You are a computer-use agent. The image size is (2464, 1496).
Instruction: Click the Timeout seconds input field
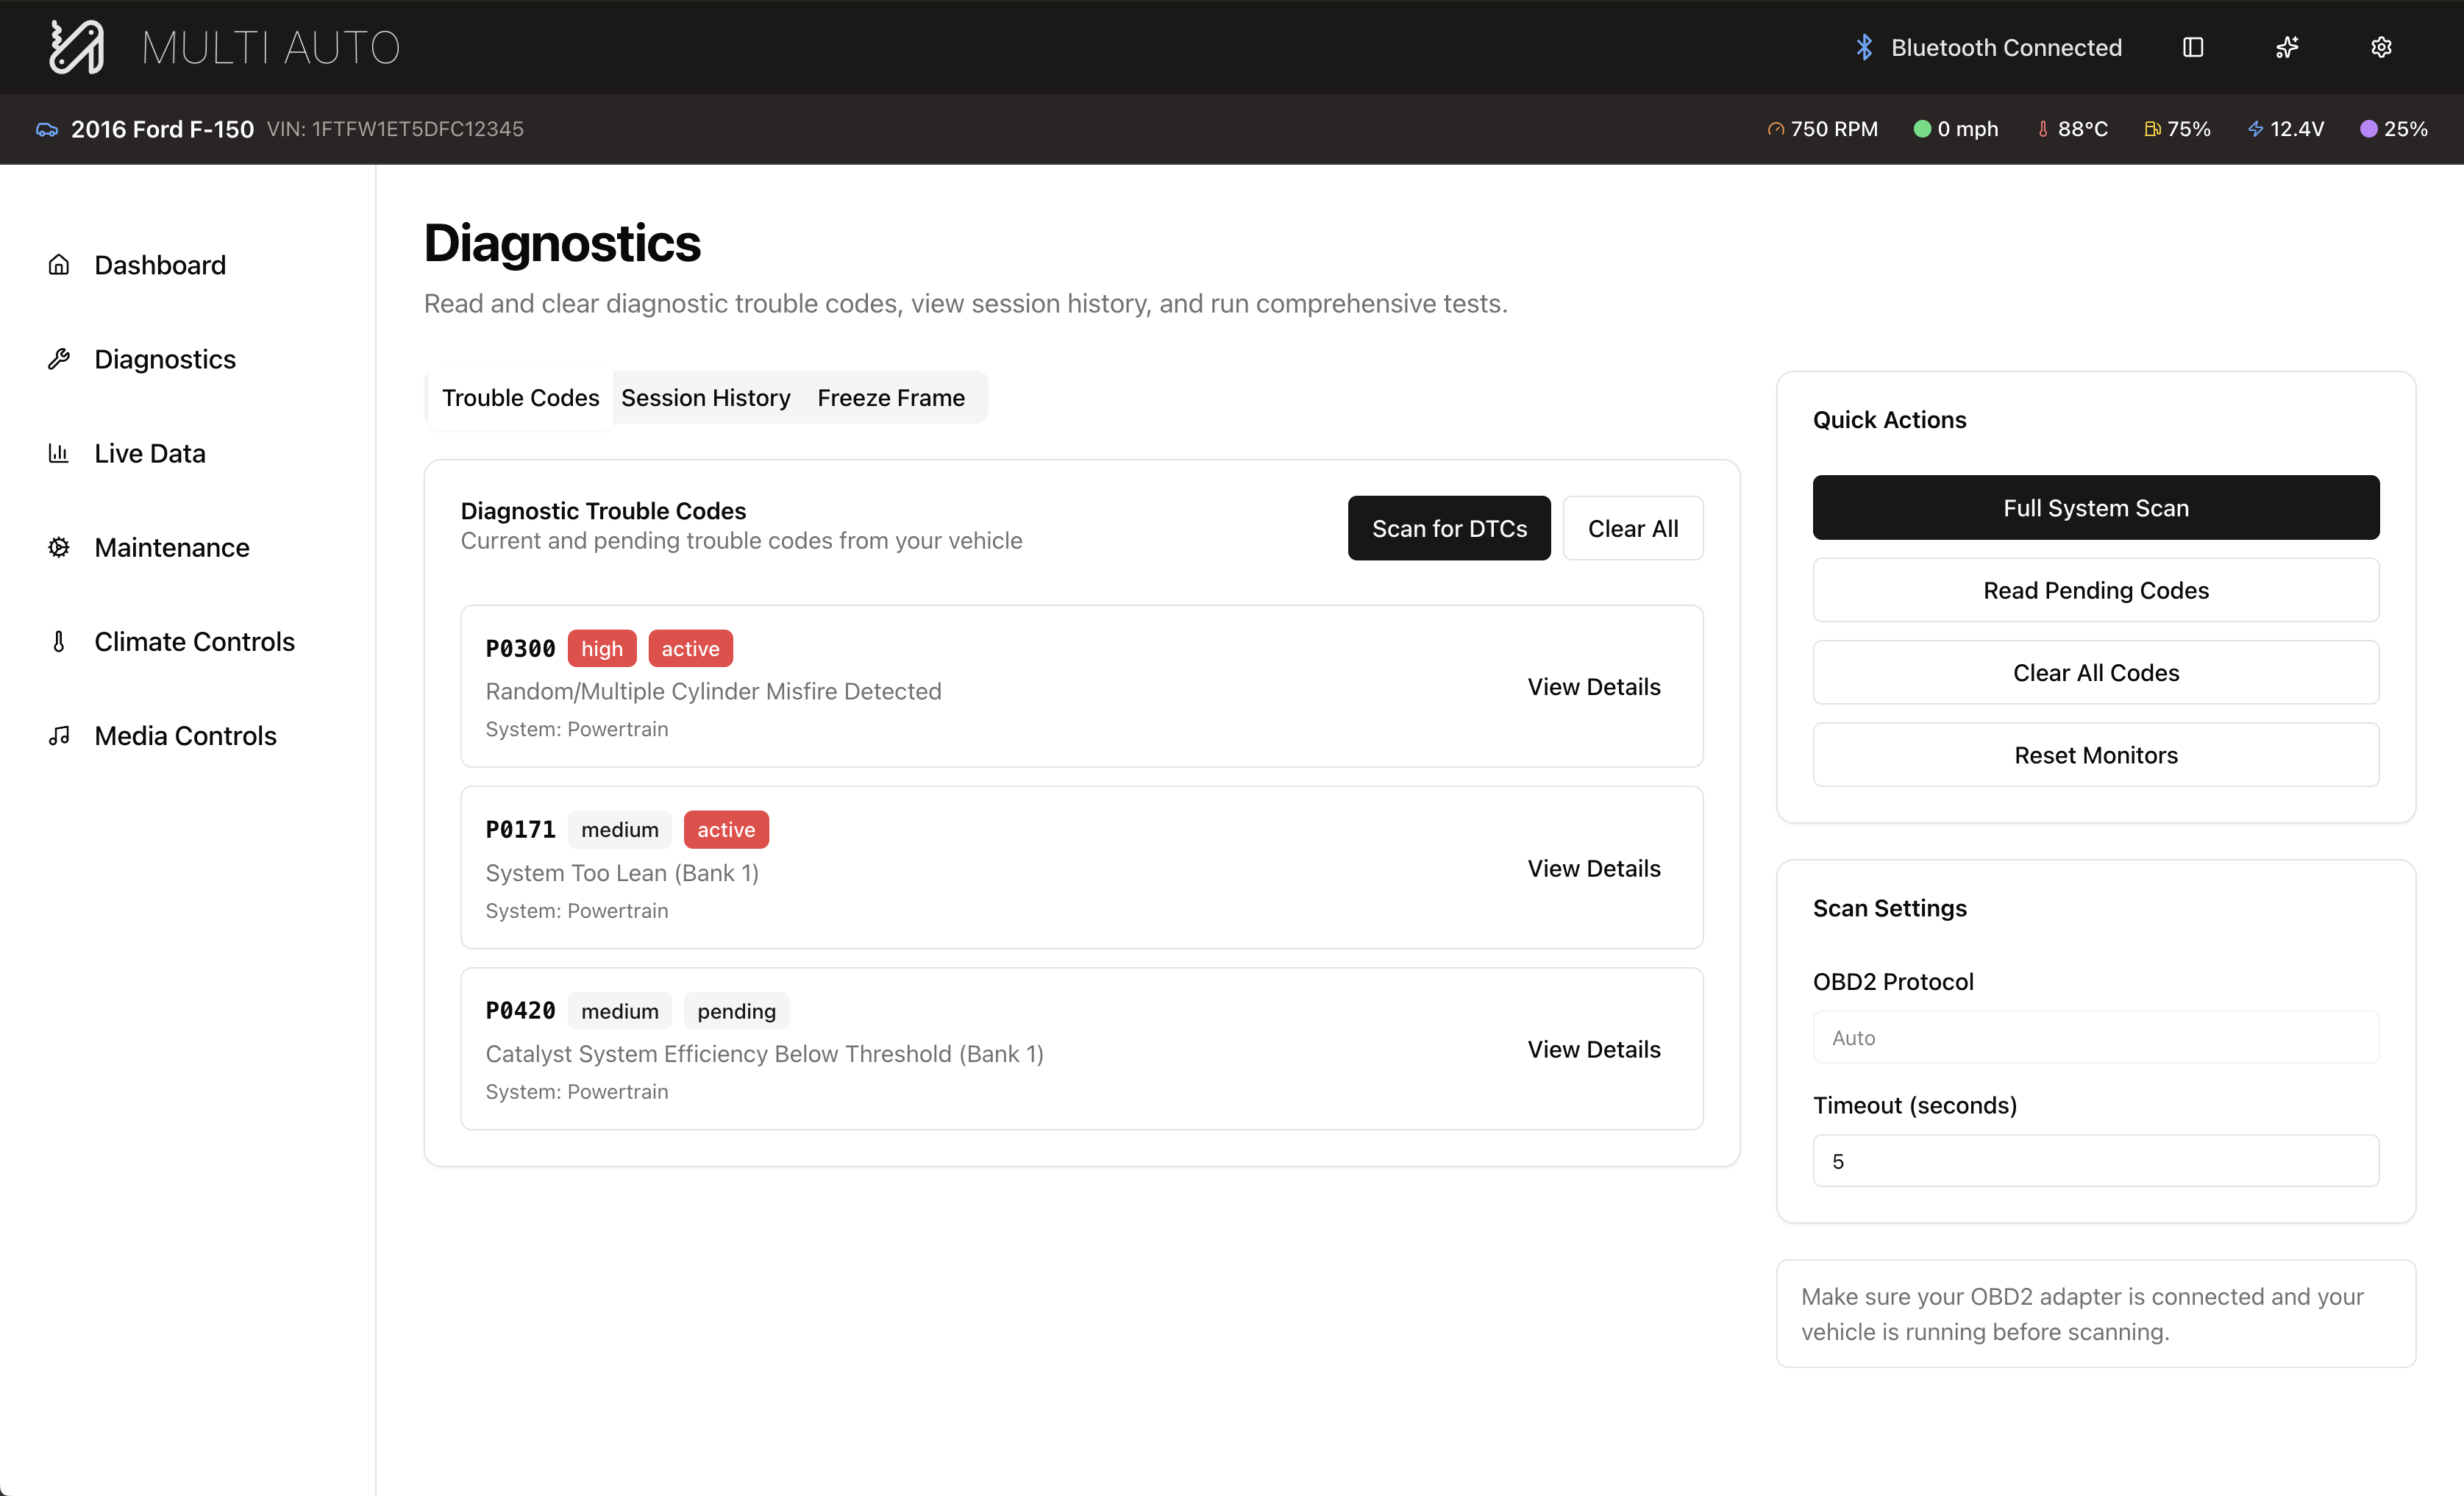coord(2095,1161)
